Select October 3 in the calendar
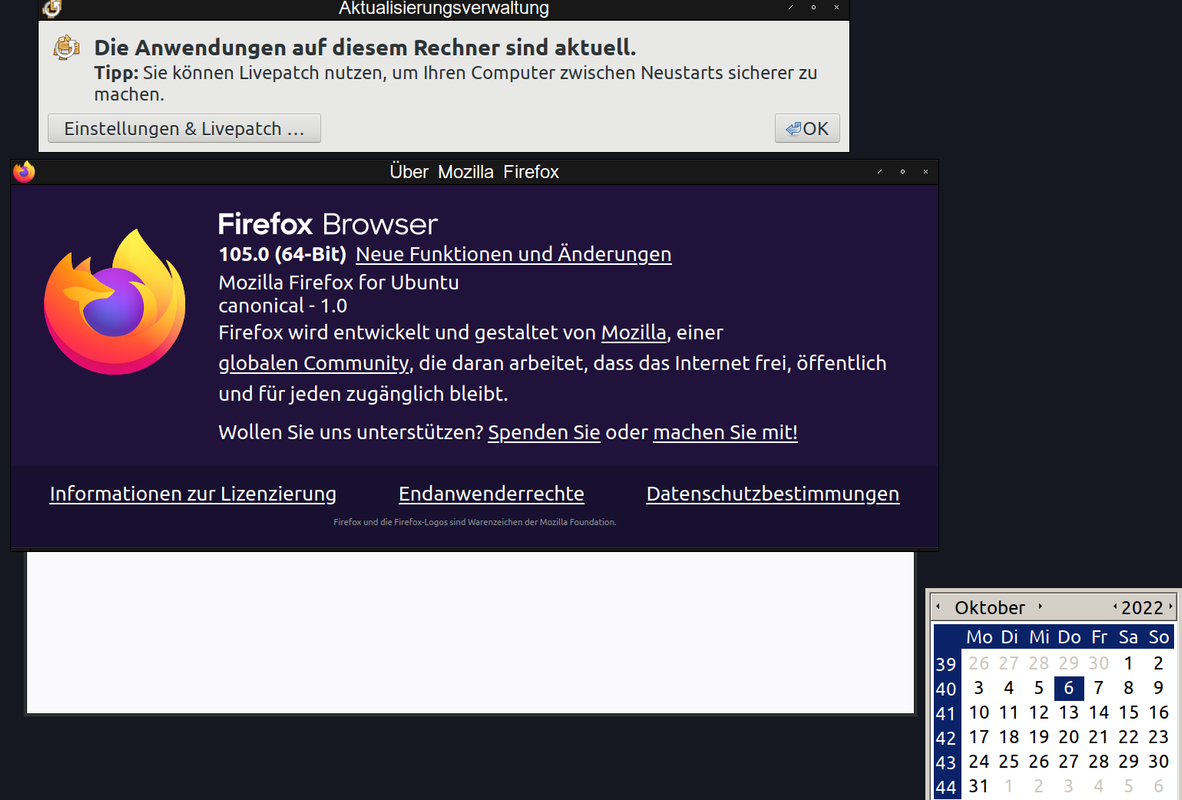Image resolution: width=1182 pixels, height=800 pixels. click(x=978, y=688)
